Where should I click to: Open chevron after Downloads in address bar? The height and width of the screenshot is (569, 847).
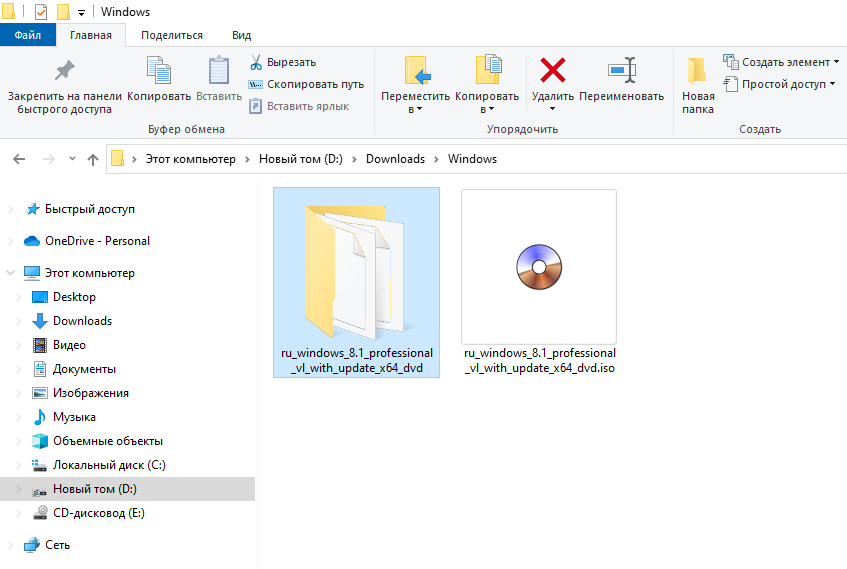point(436,159)
